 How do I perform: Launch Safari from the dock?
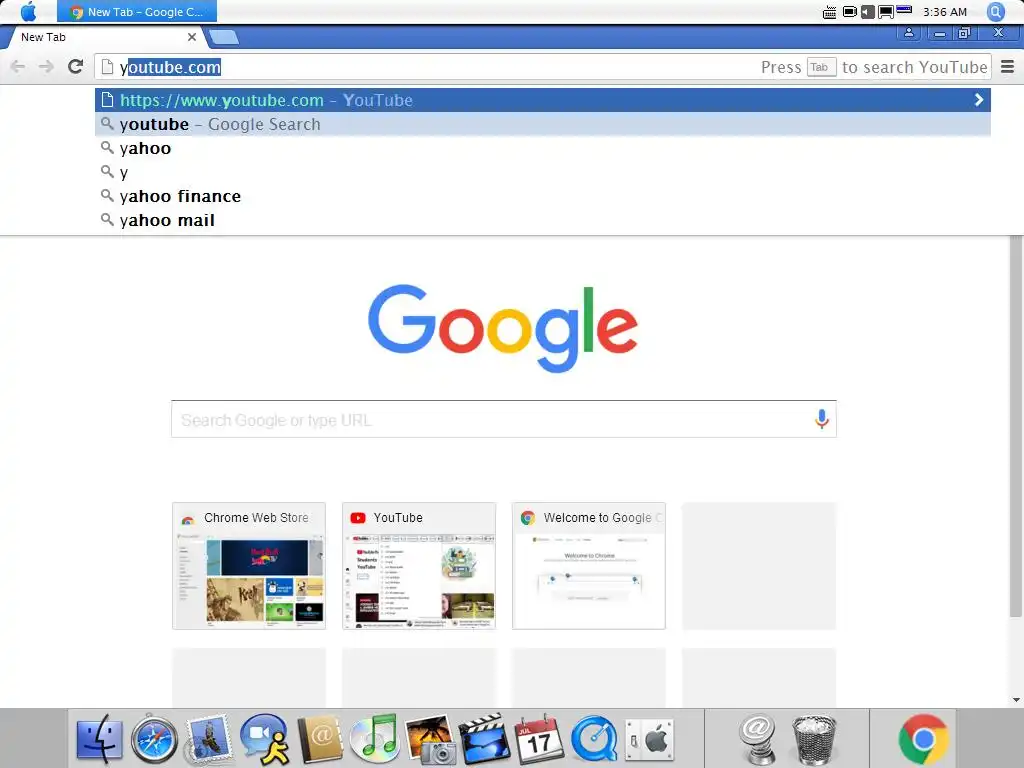(x=154, y=740)
